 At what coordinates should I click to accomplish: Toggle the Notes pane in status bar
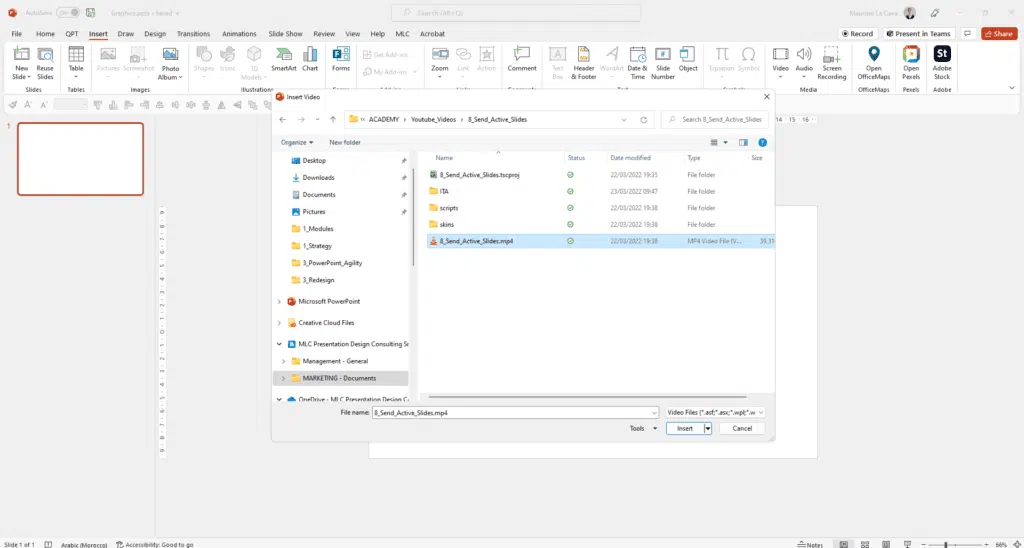pyautogui.click(x=811, y=544)
